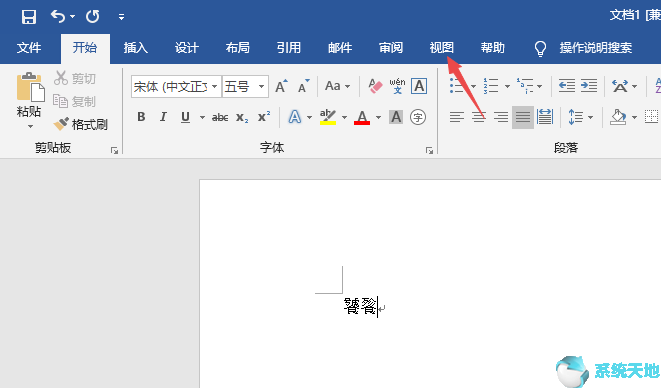
Task: Click the 粘贴 paste icon
Action: (30, 87)
